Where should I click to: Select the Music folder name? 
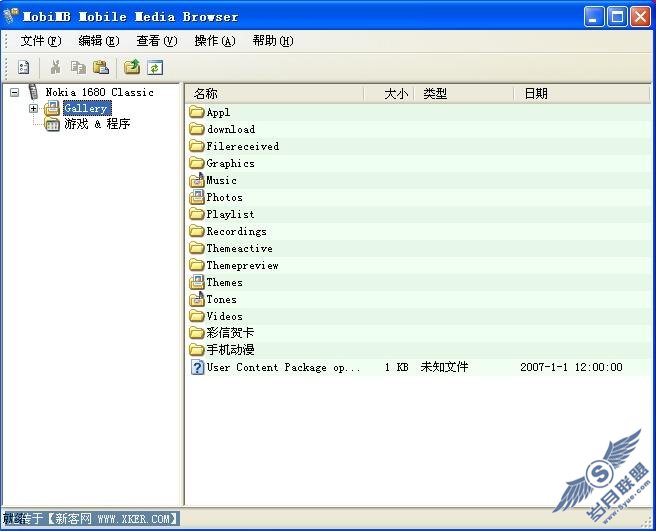(x=222, y=180)
